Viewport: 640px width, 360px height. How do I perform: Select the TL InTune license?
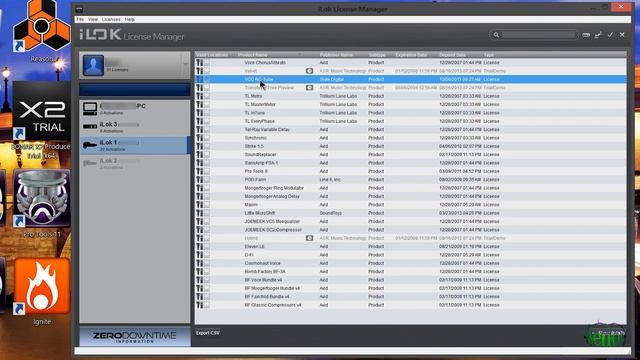coord(411,113)
